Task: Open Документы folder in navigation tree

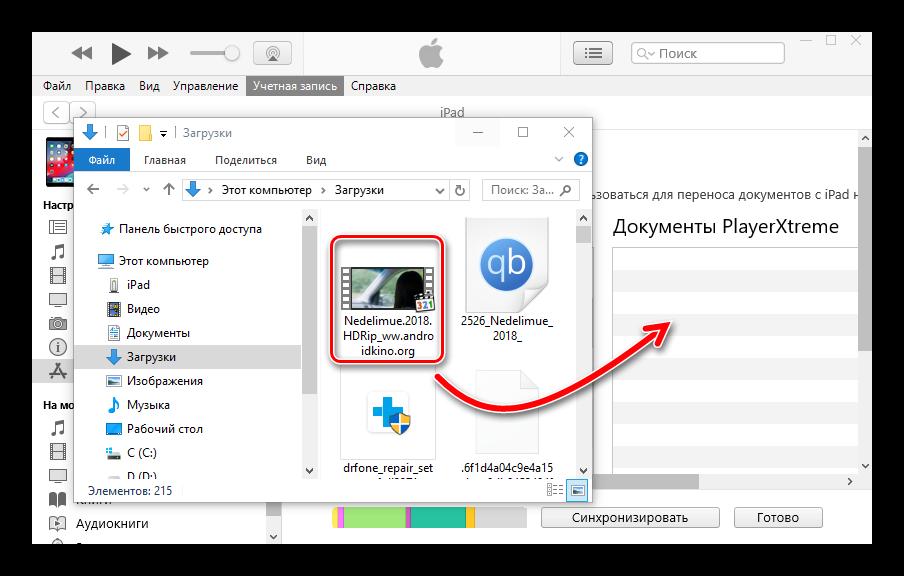Action: point(158,333)
